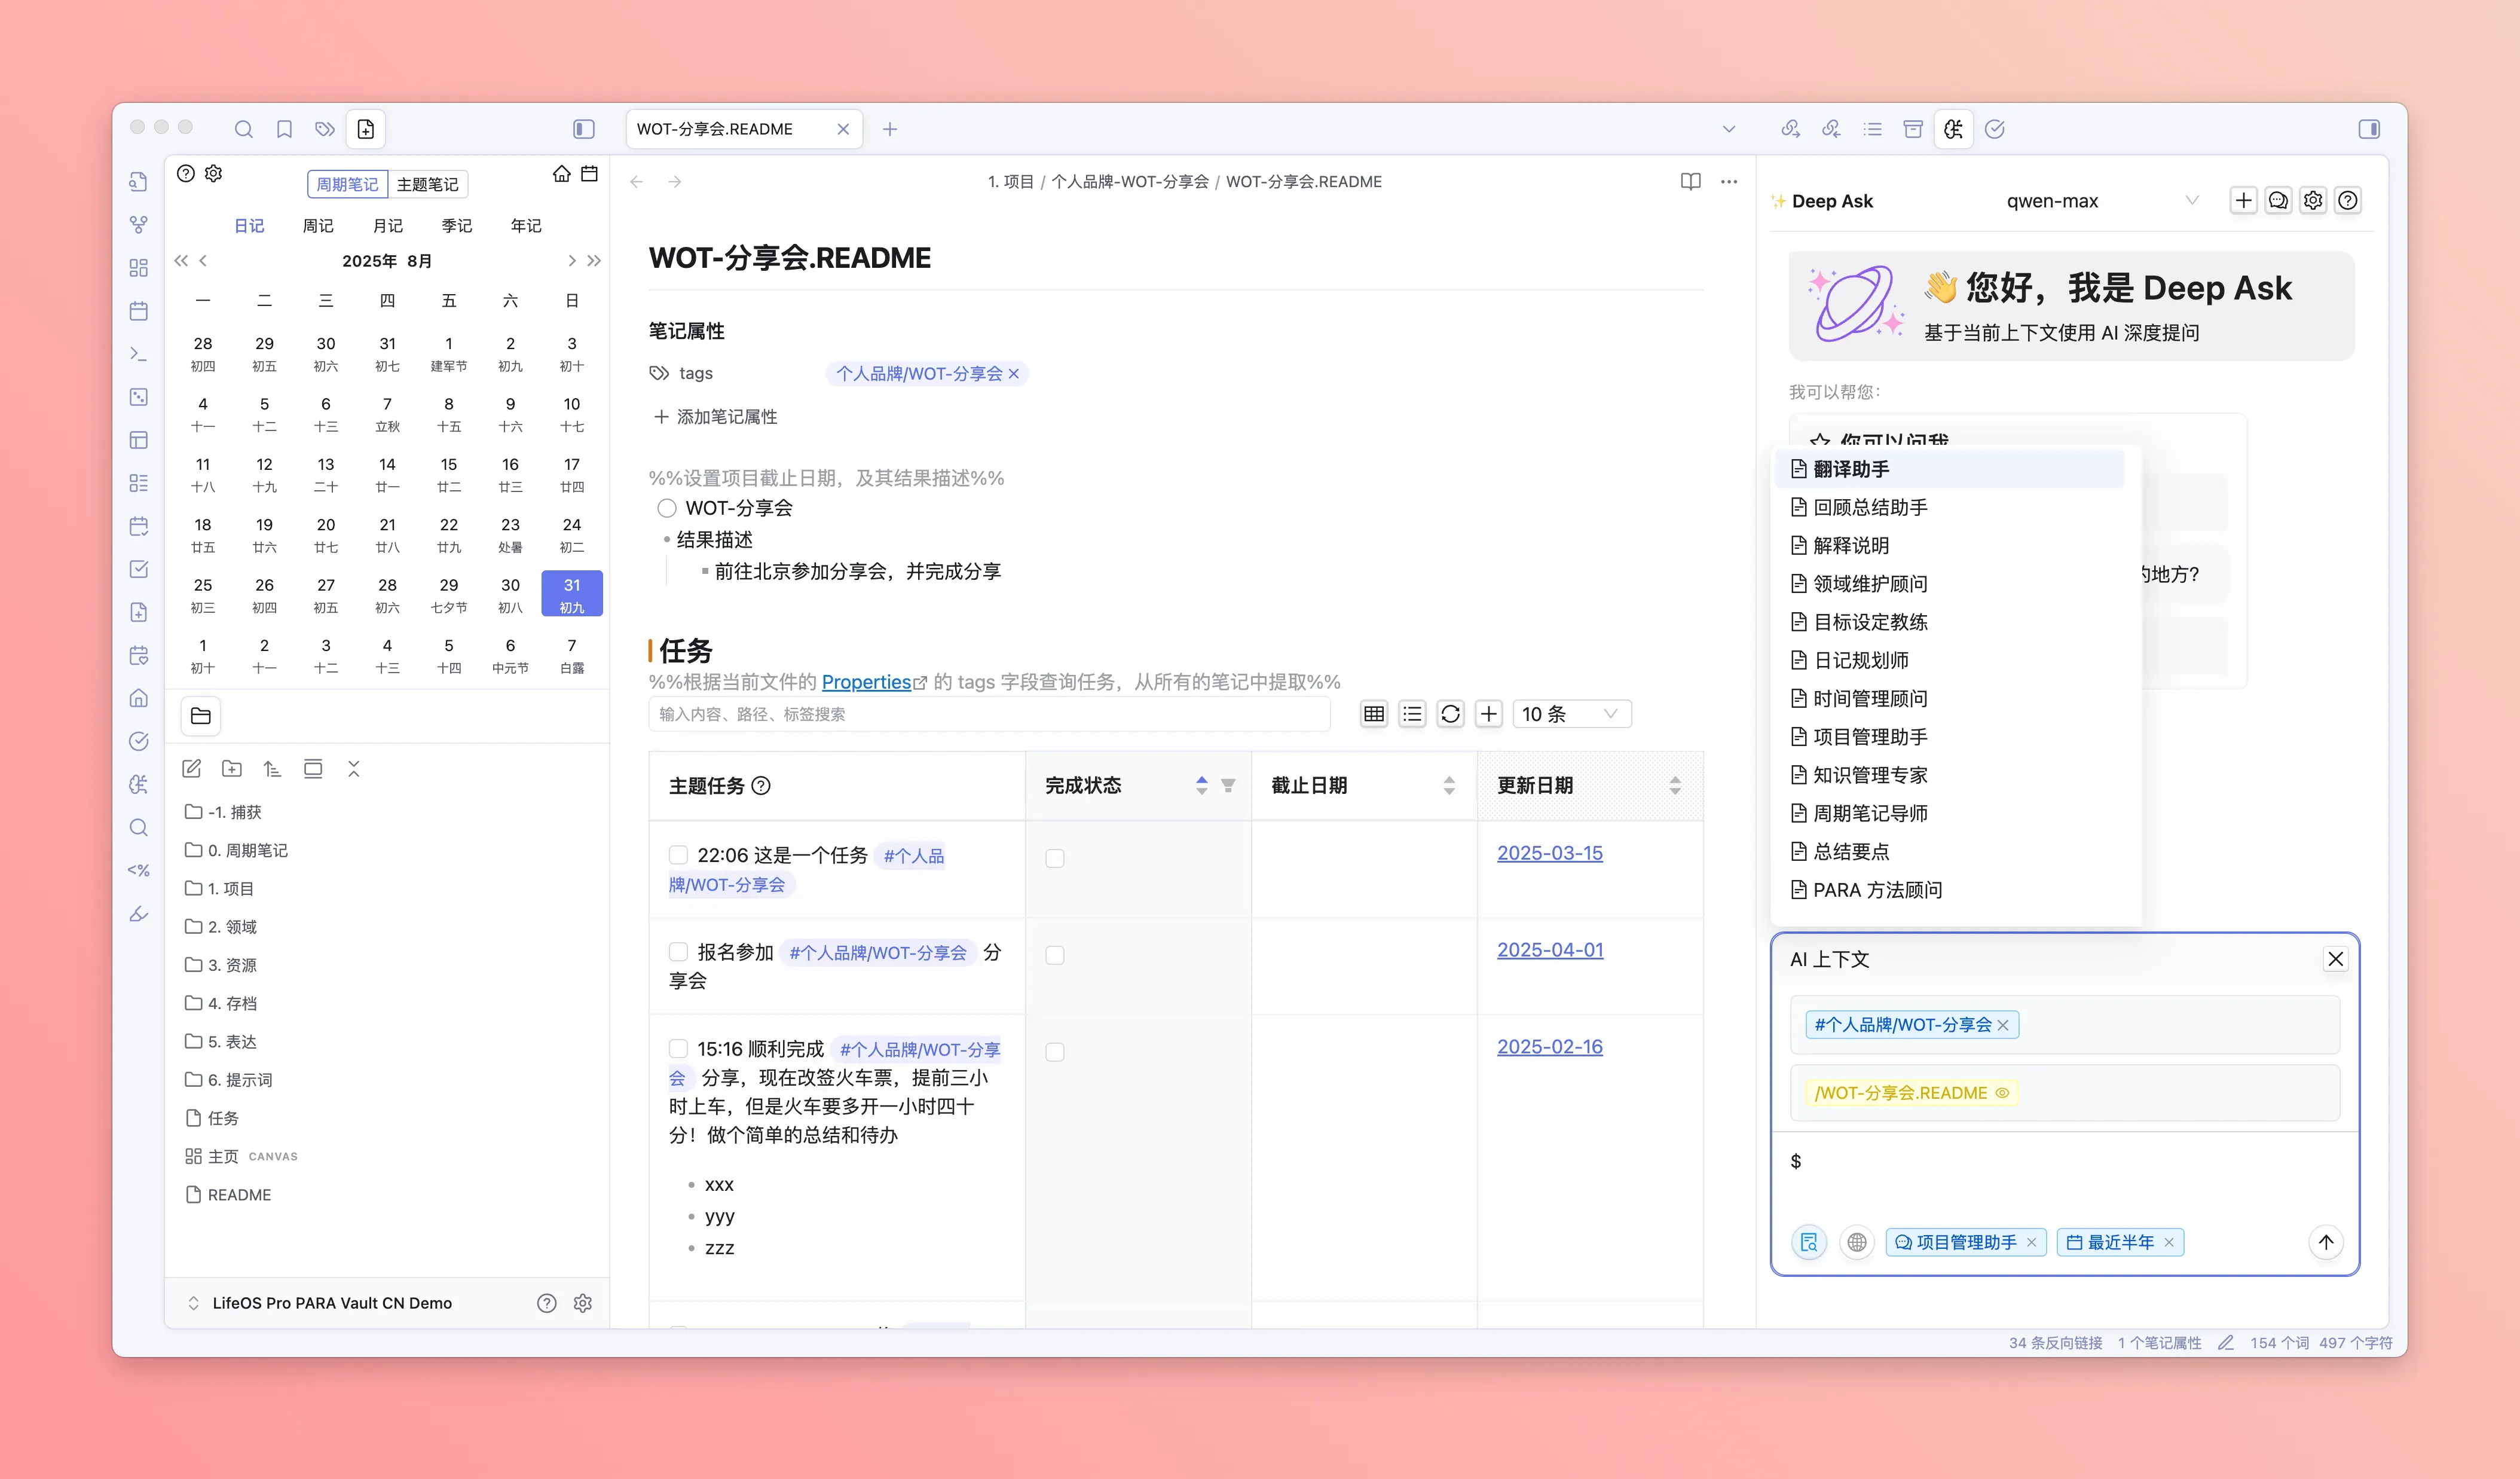Toggle the WOT-分享会 project radio circle
2520x1479 pixels.
pyautogui.click(x=667, y=508)
